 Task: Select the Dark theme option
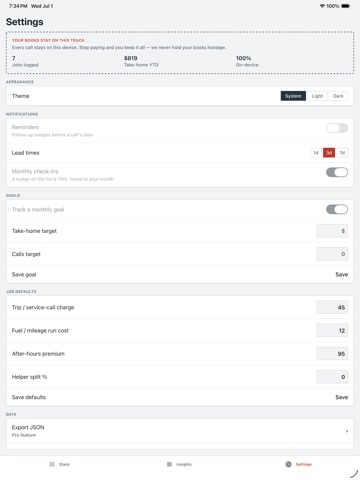coord(338,96)
